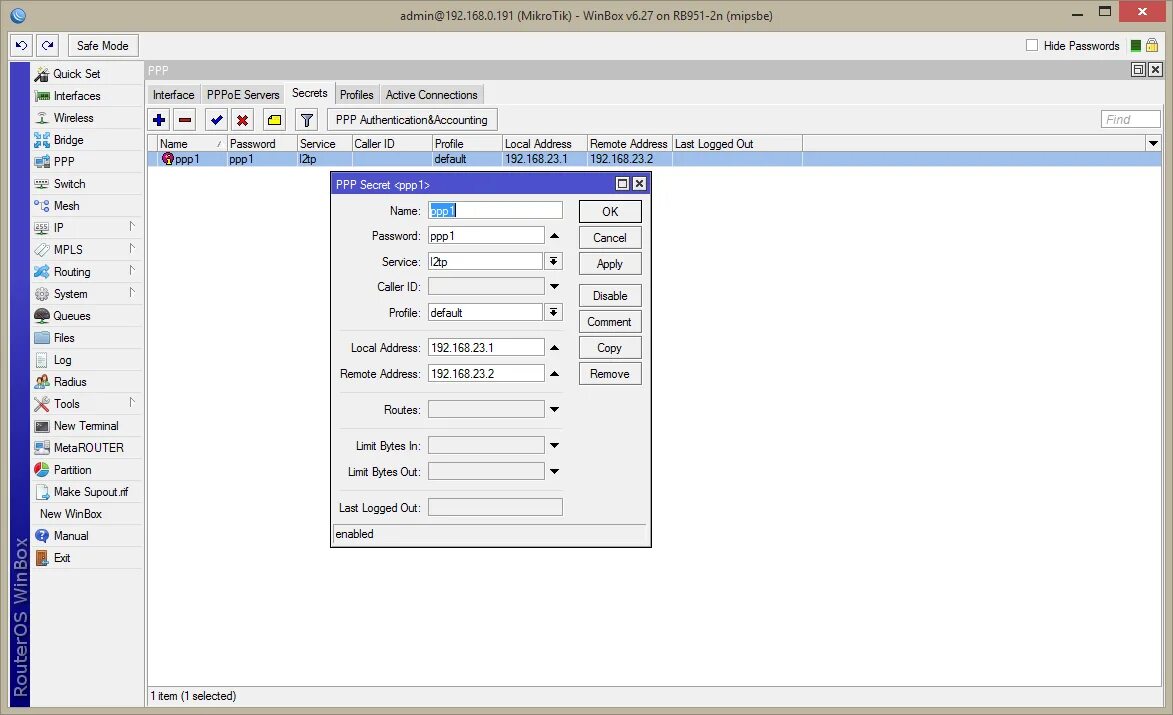This screenshot has width=1173, height=715.
Task: Select the Secrets tab
Action: pos(310,93)
